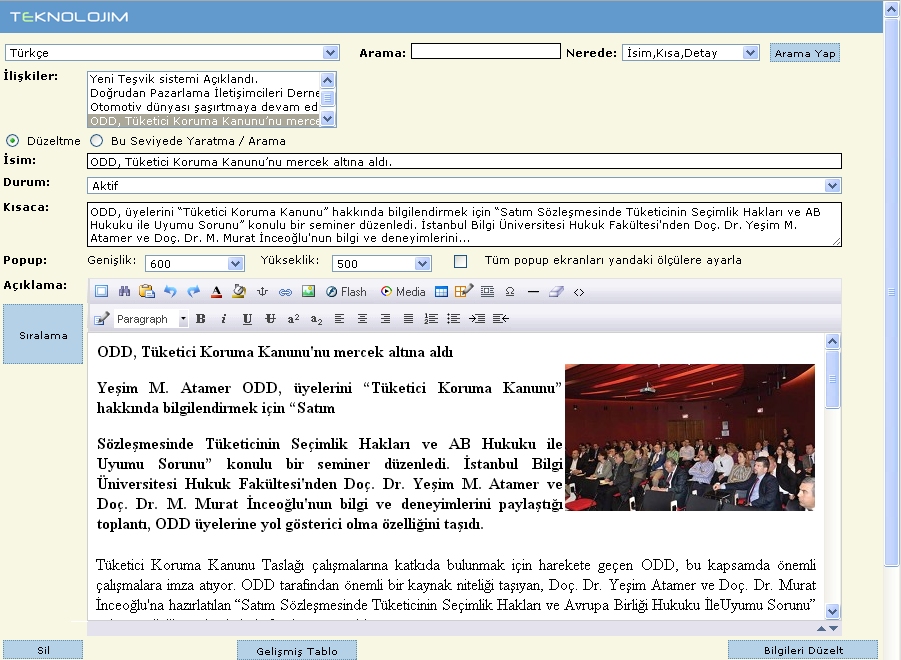The height and width of the screenshot is (660, 901).
Task: Redo the last edit in the editor
Action: (x=193, y=291)
